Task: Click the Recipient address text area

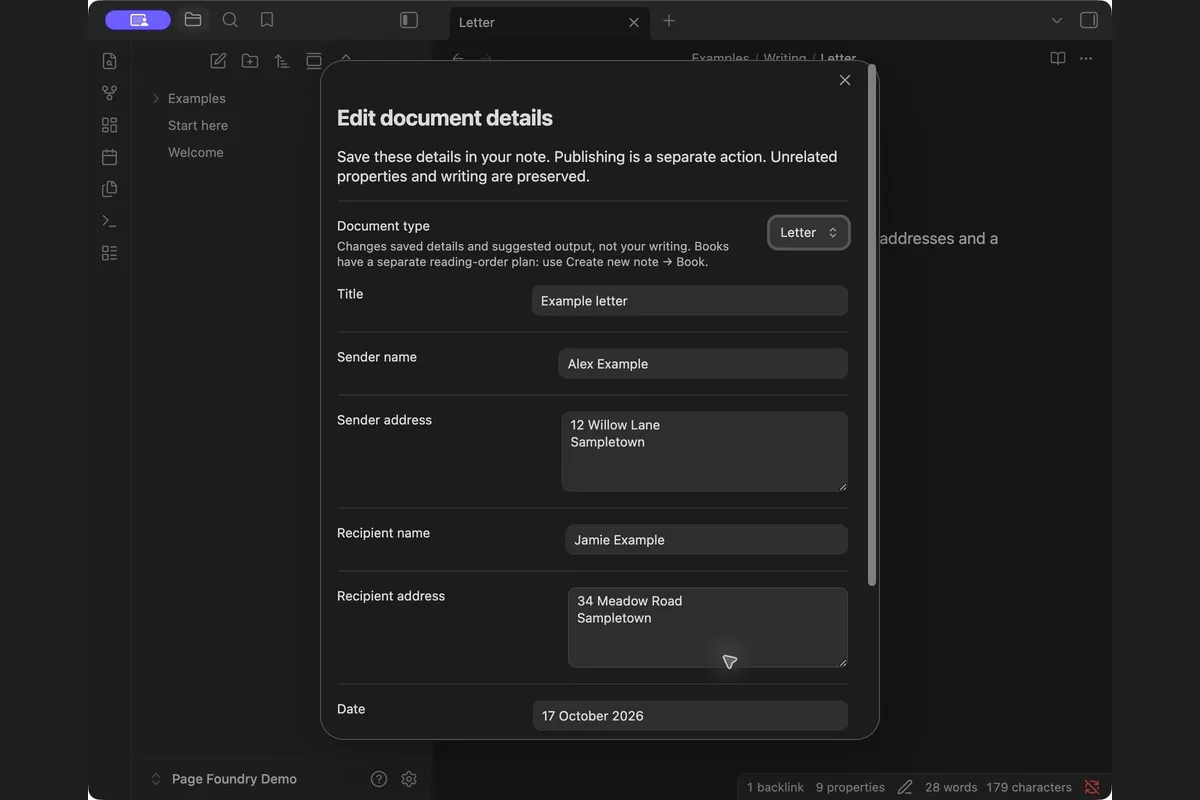Action: coord(708,628)
